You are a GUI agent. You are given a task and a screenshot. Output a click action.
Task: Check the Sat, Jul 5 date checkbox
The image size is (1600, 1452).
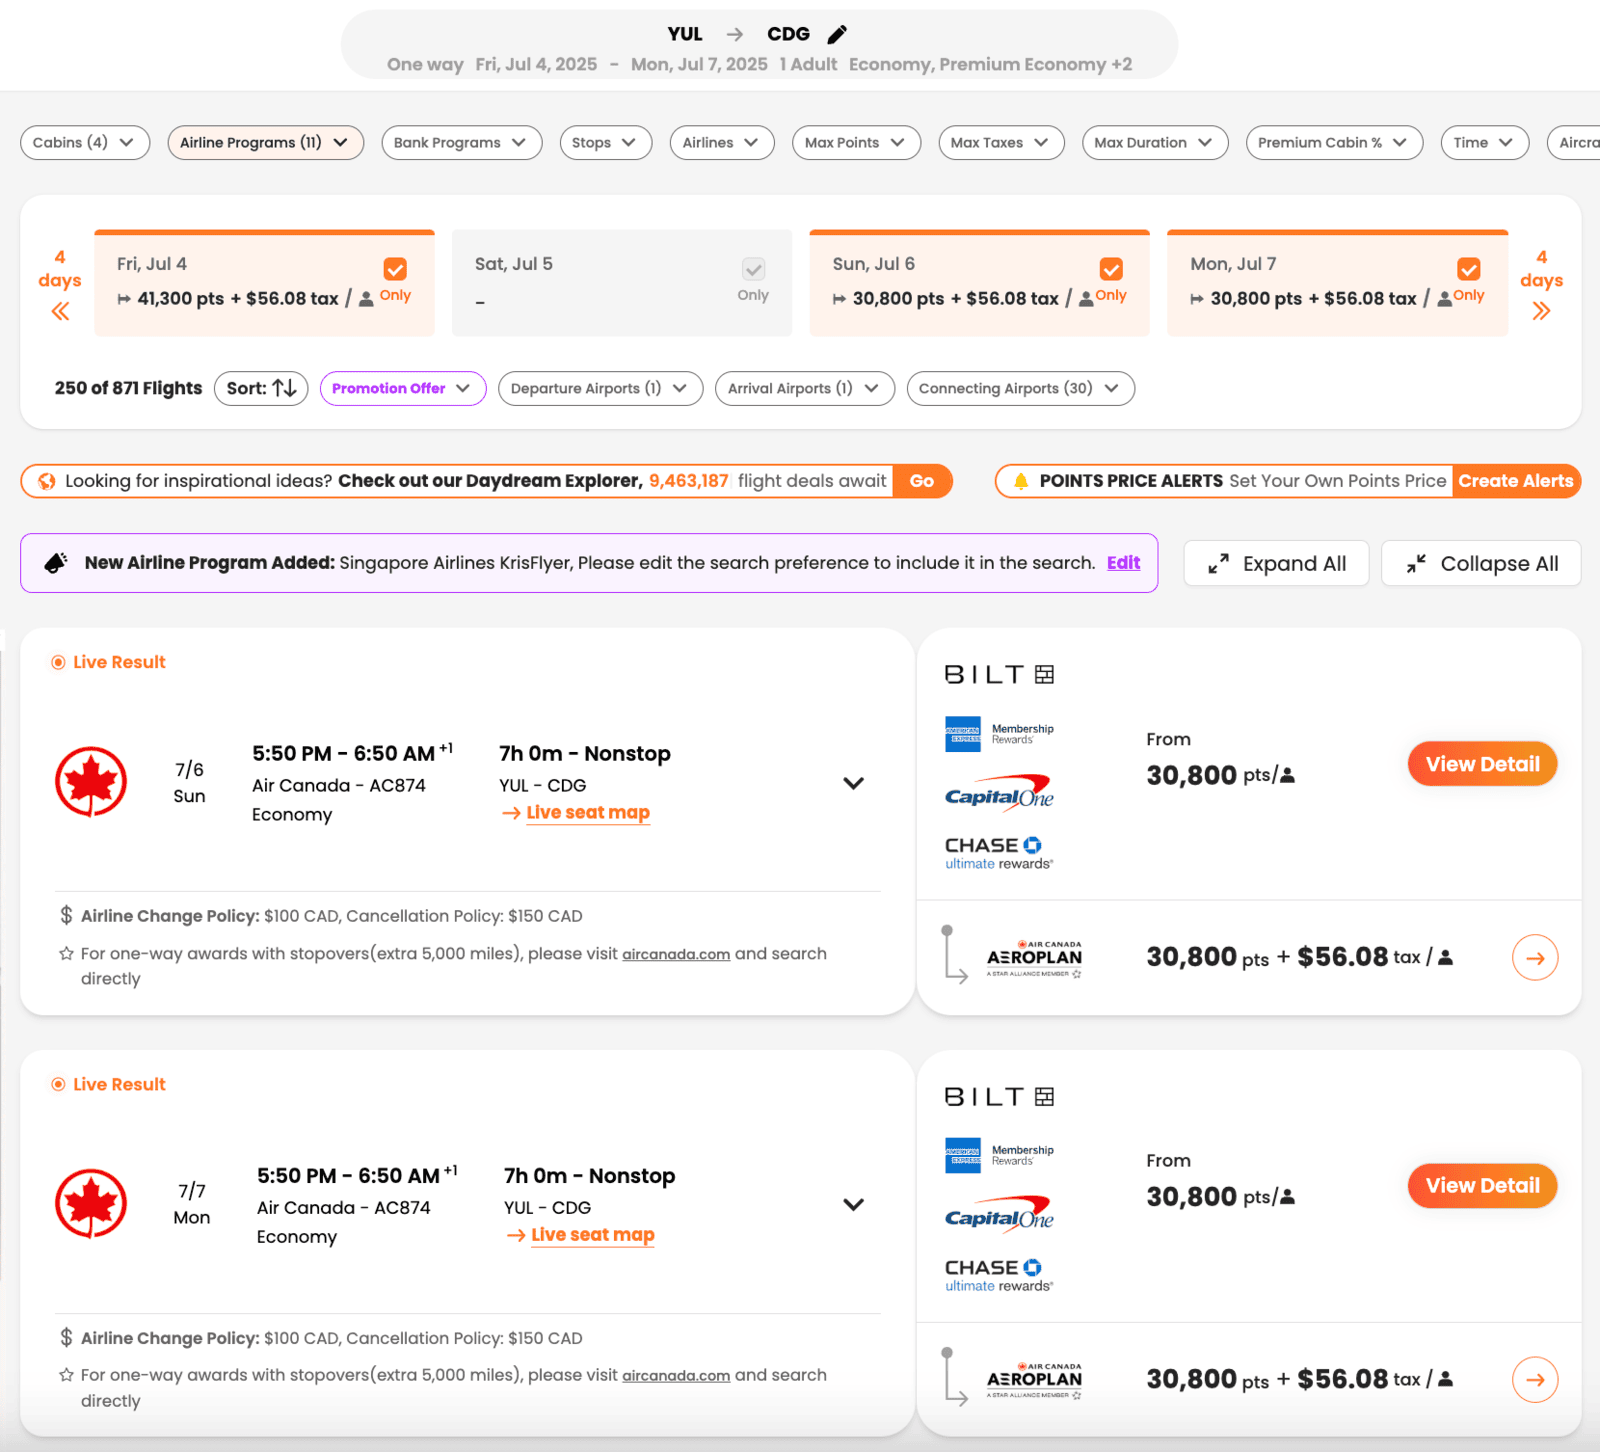pos(753,267)
